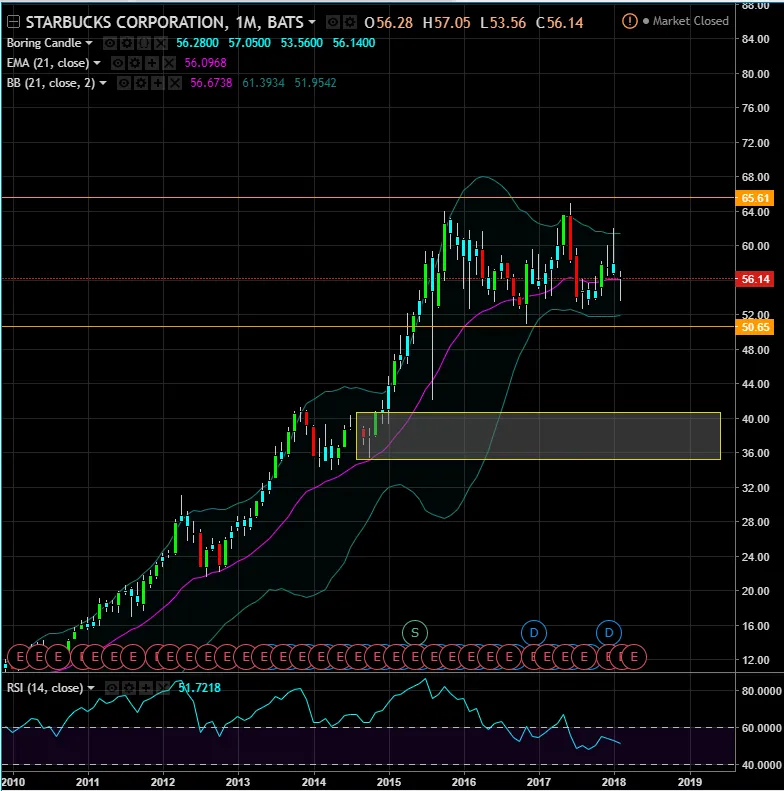
Task: Click the blue D dividend marker near 2017
Action: point(534,633)
